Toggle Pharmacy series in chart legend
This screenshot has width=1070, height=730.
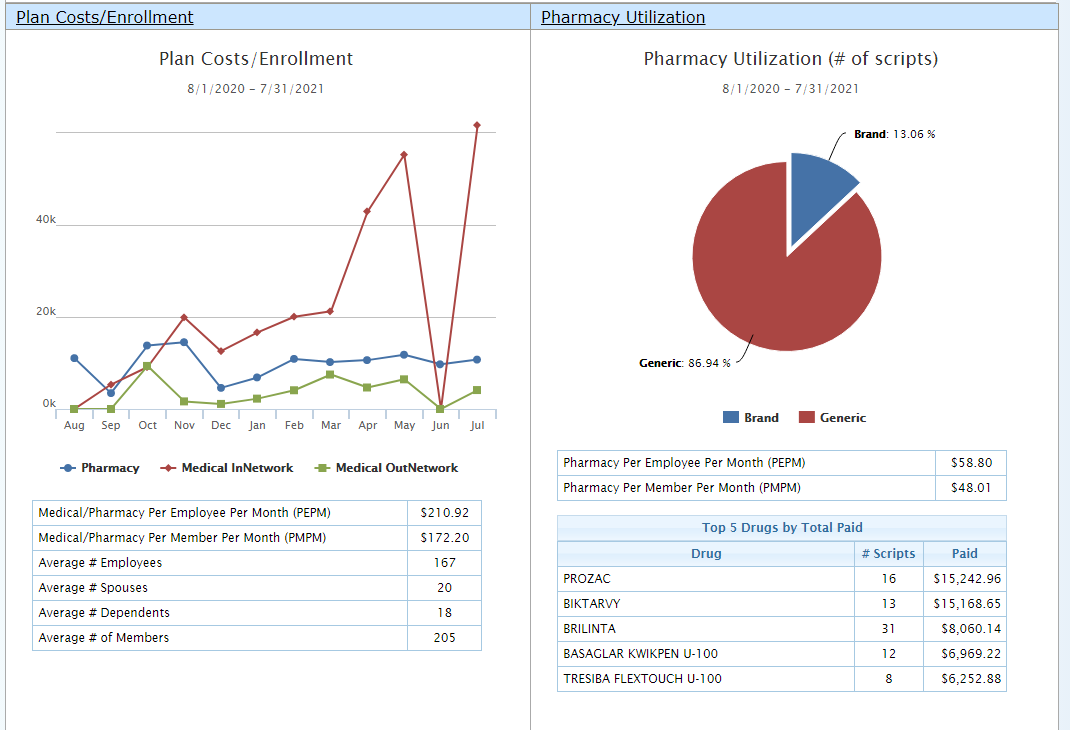point(100,468)
